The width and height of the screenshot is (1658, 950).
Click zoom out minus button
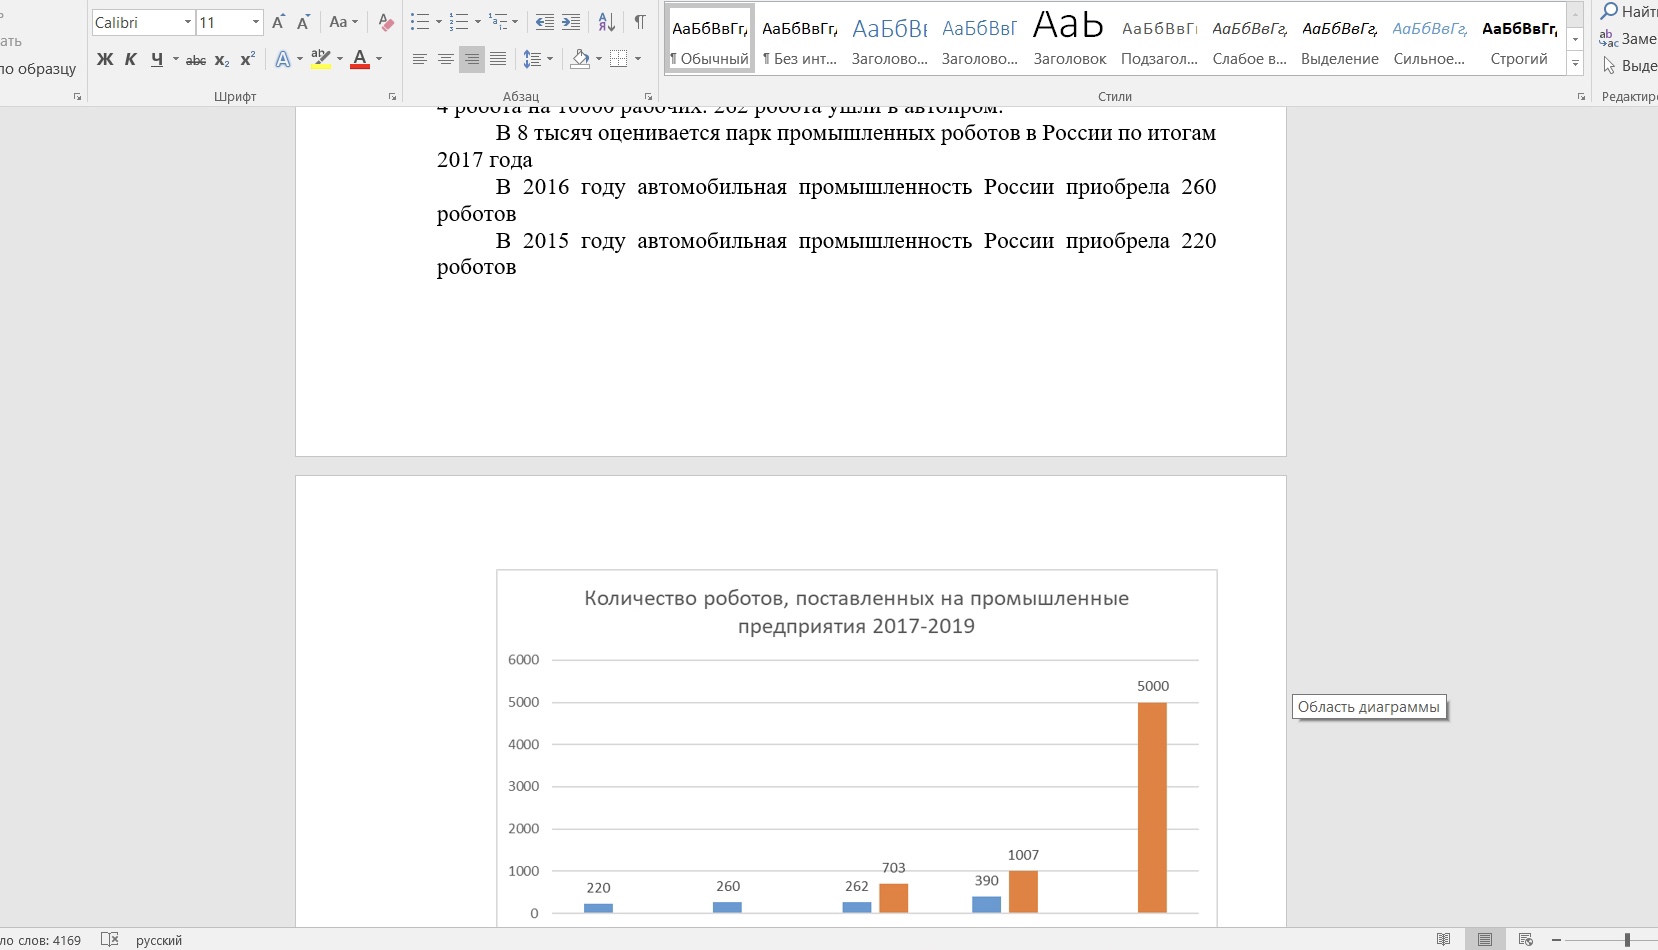coord(1556,940)
